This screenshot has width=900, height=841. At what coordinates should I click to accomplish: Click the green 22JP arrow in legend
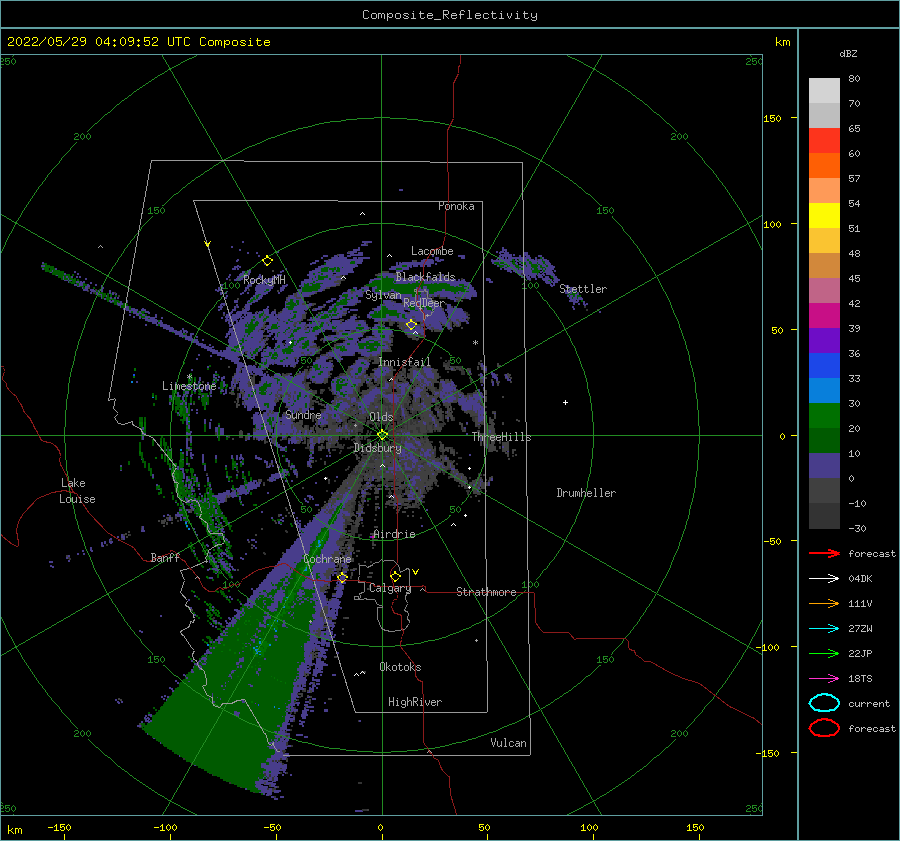pos(824,653)
